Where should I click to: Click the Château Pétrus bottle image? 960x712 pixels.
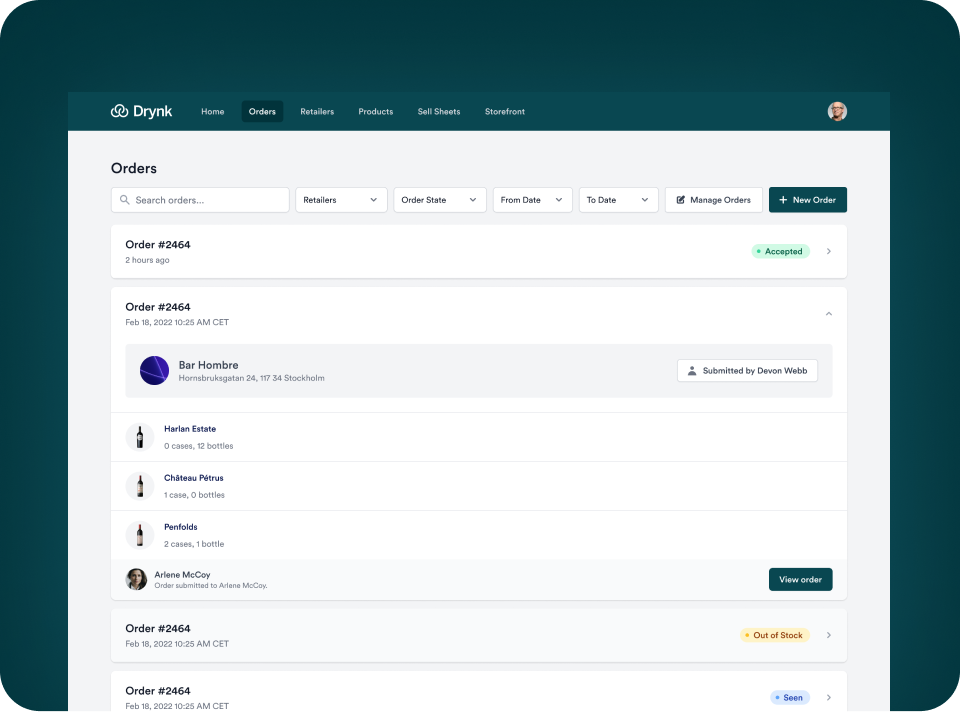coord(140,486)
